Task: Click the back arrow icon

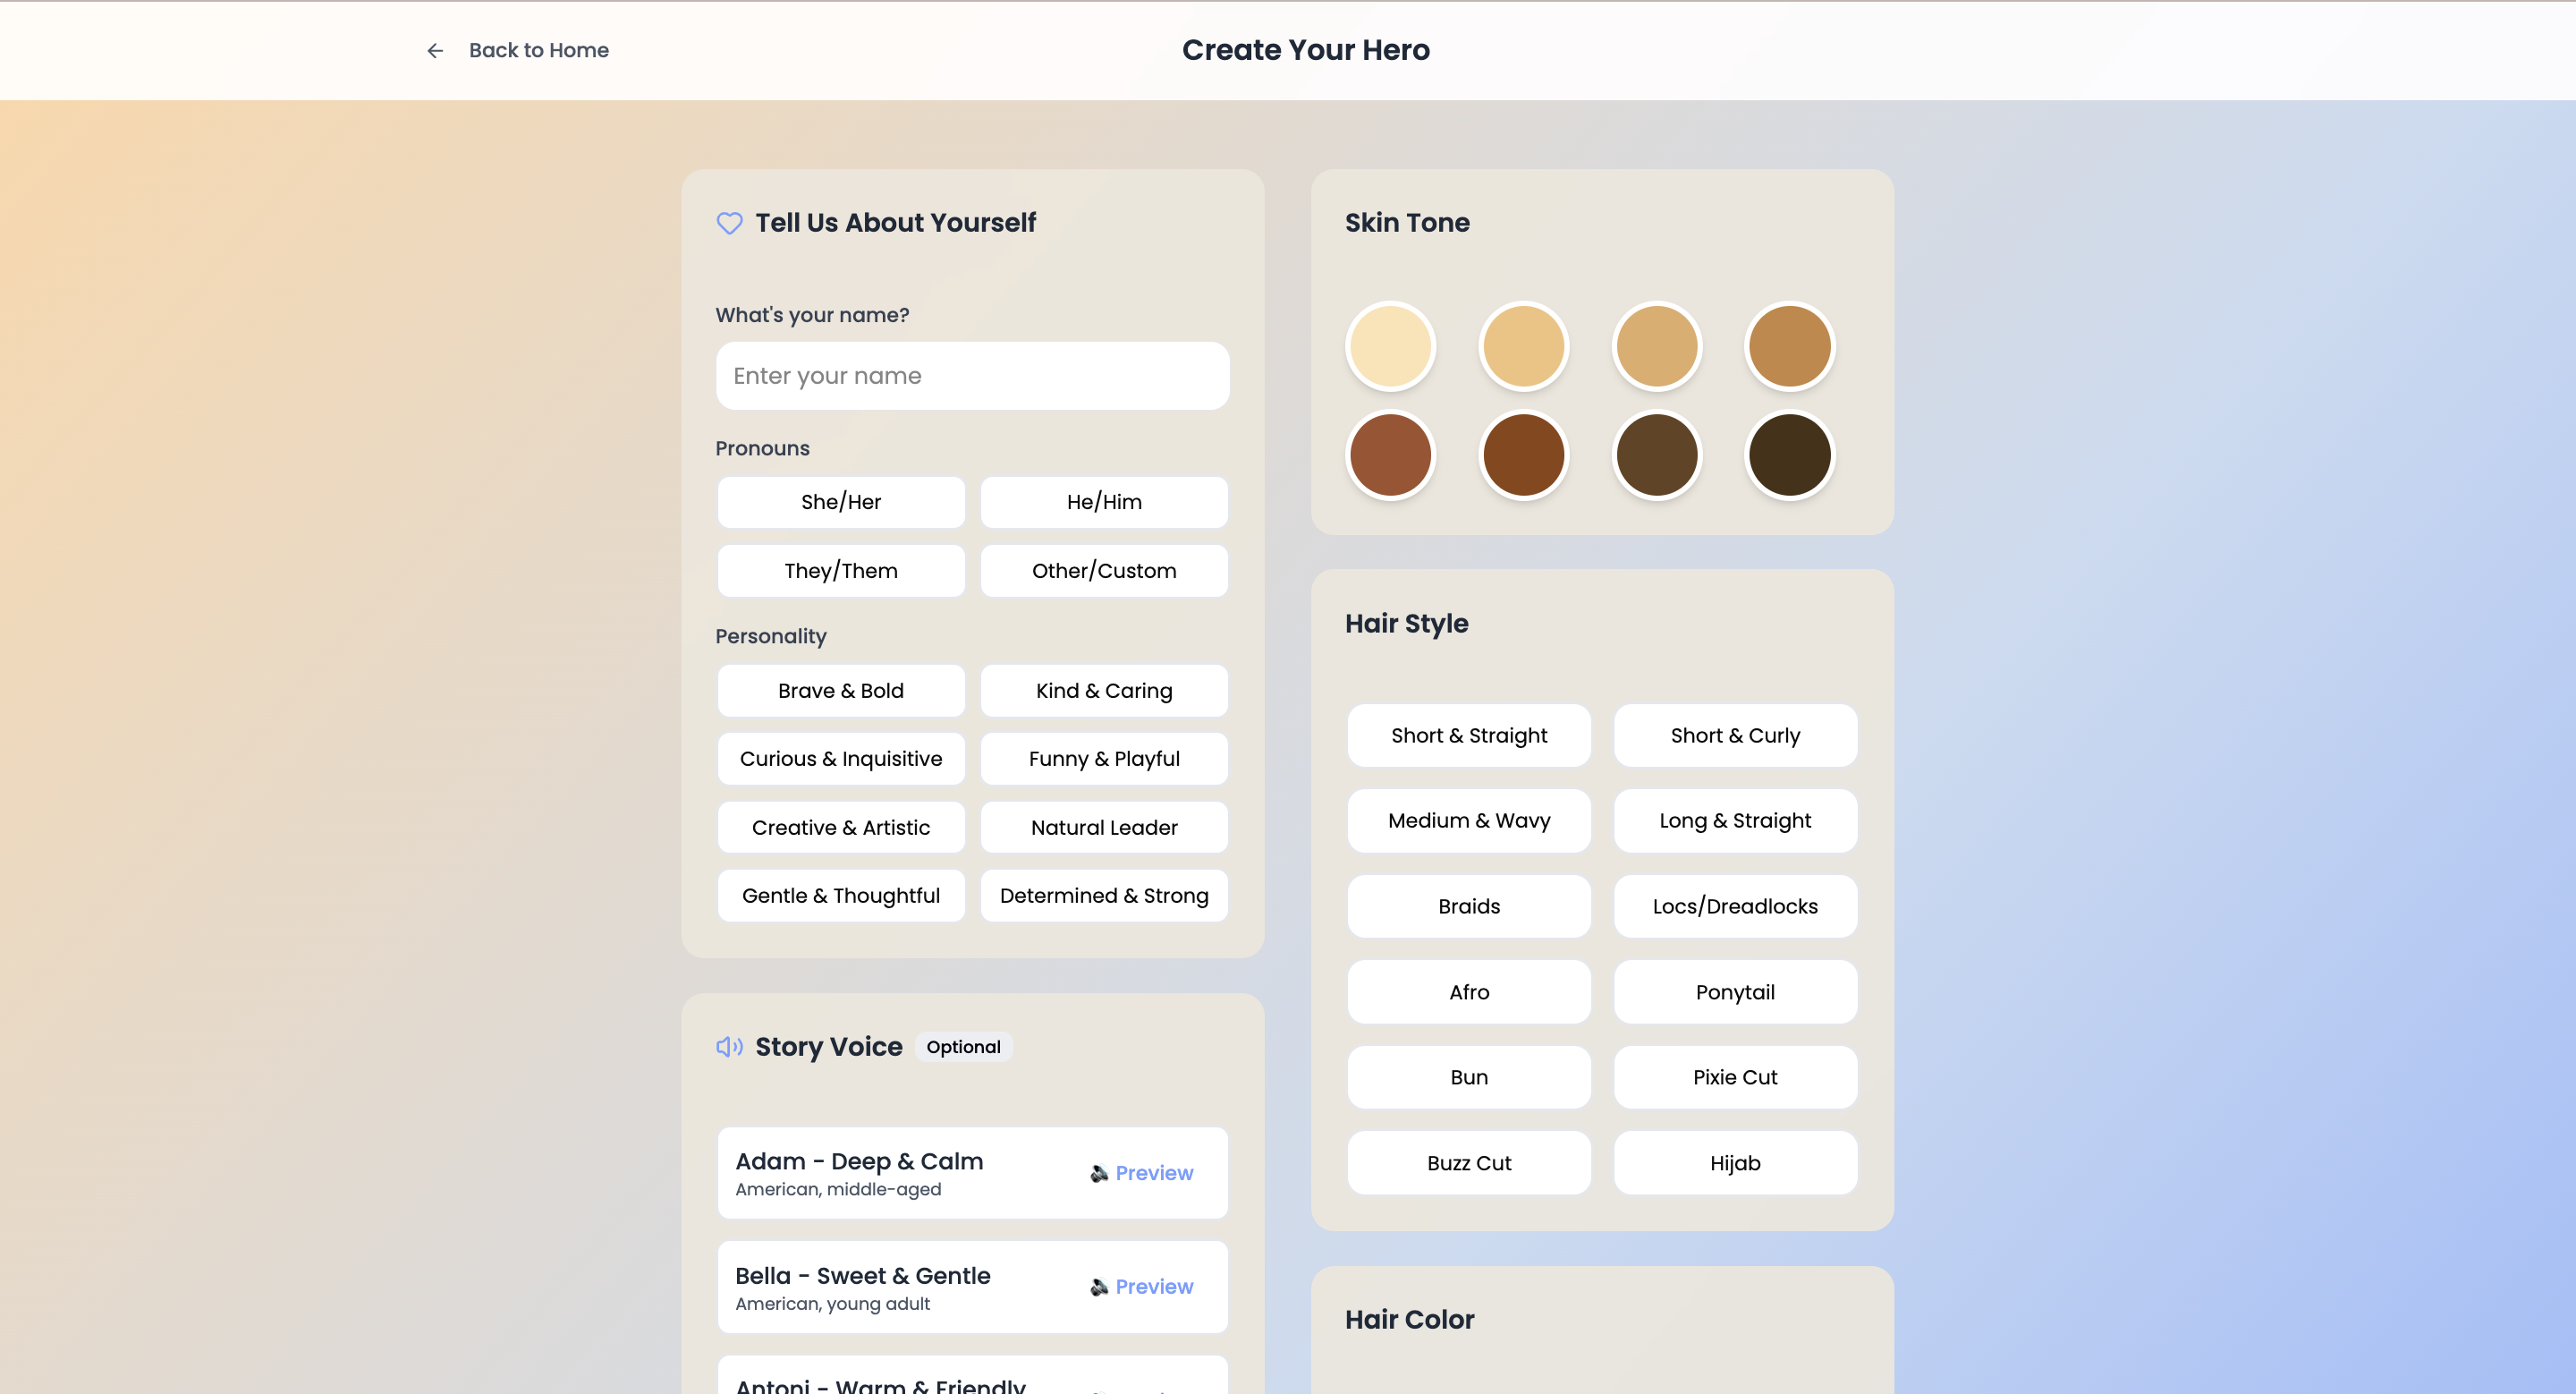Action: 435,51
